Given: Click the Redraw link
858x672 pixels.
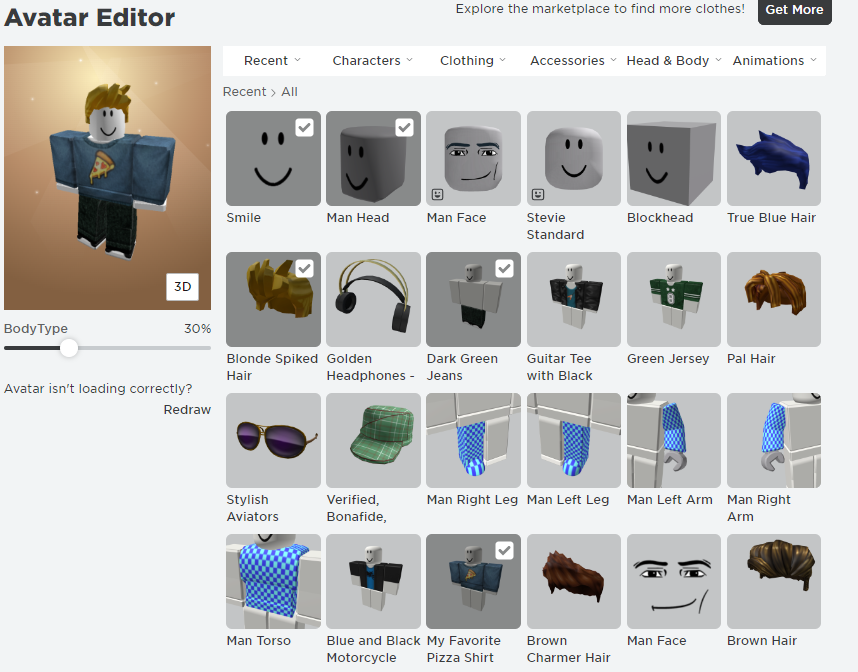Looking at the screenshot, I should pos(187,410).
